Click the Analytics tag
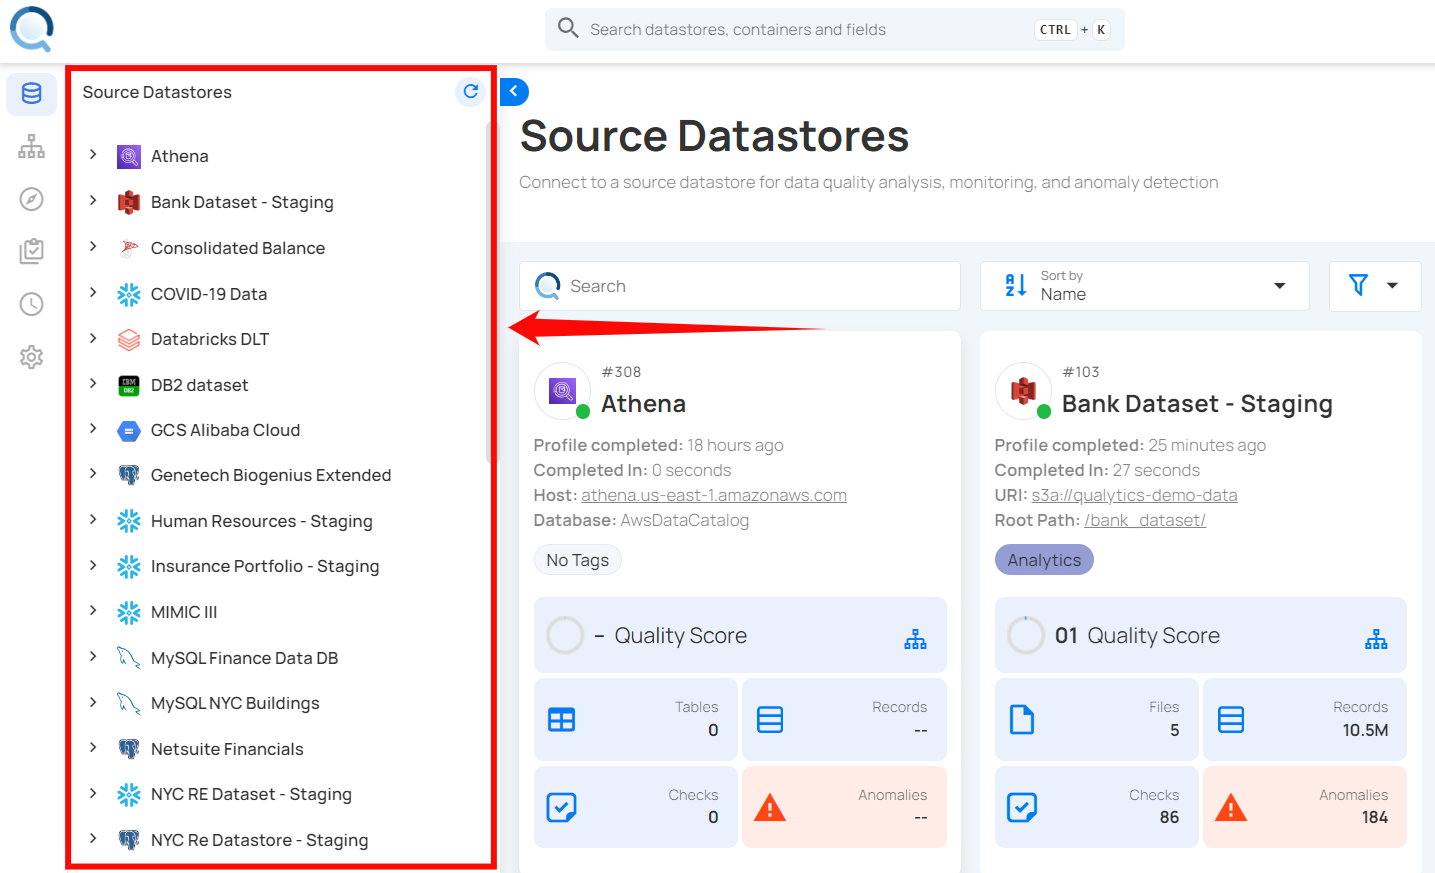This screenshot has height=873, width=1435. click(1044, 560)
